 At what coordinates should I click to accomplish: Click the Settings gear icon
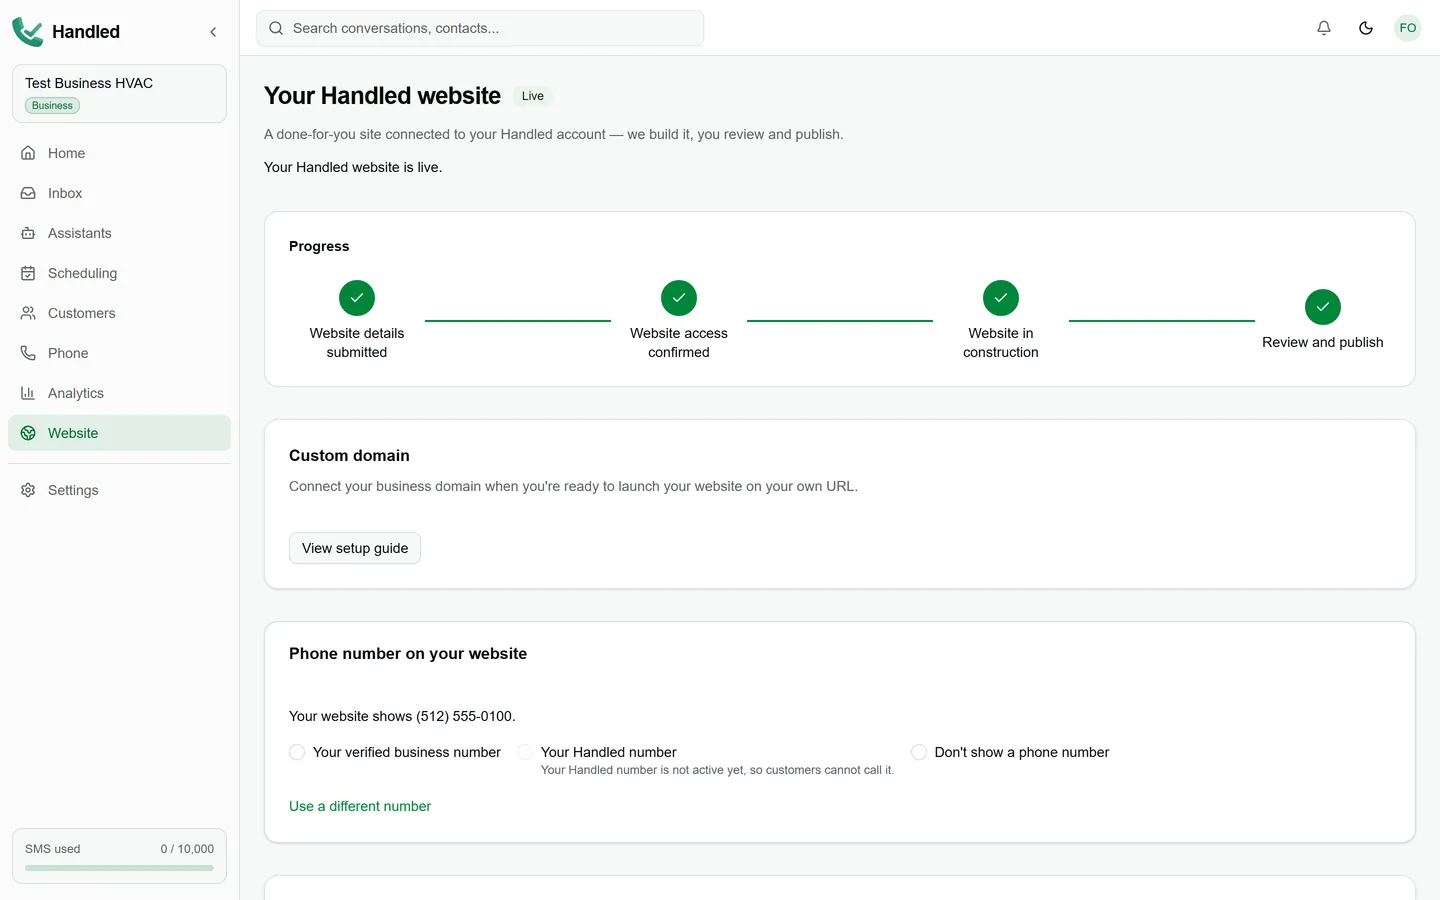[x=28, y=490]
